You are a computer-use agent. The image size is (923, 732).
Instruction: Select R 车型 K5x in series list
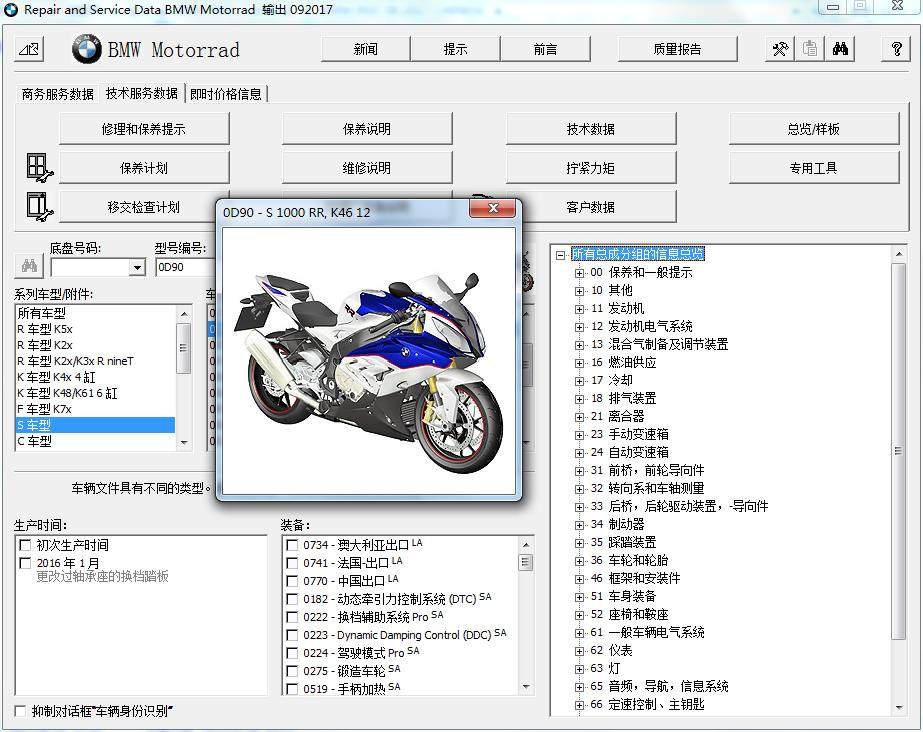click(x=95, y=329)
